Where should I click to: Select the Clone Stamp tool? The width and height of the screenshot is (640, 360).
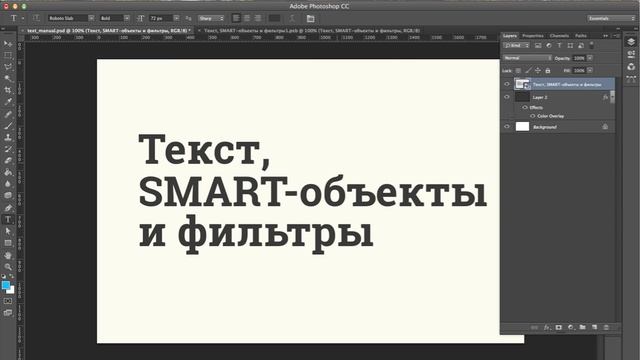point(8,137)
